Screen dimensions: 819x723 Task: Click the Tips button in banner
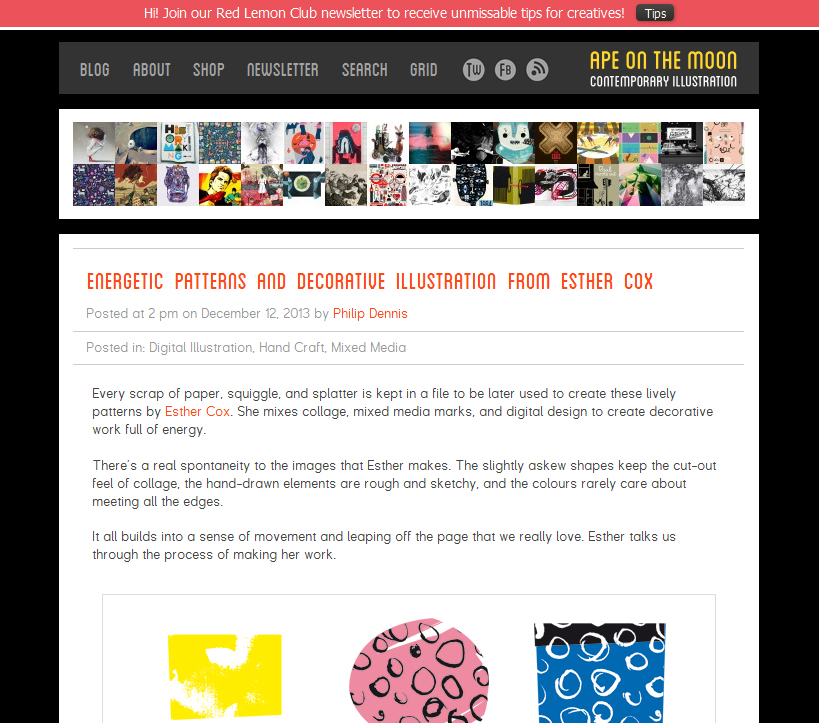point(655,13)
